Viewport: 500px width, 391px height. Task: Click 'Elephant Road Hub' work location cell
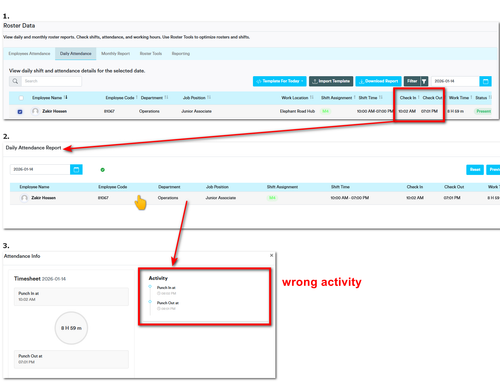click(297, 111)
